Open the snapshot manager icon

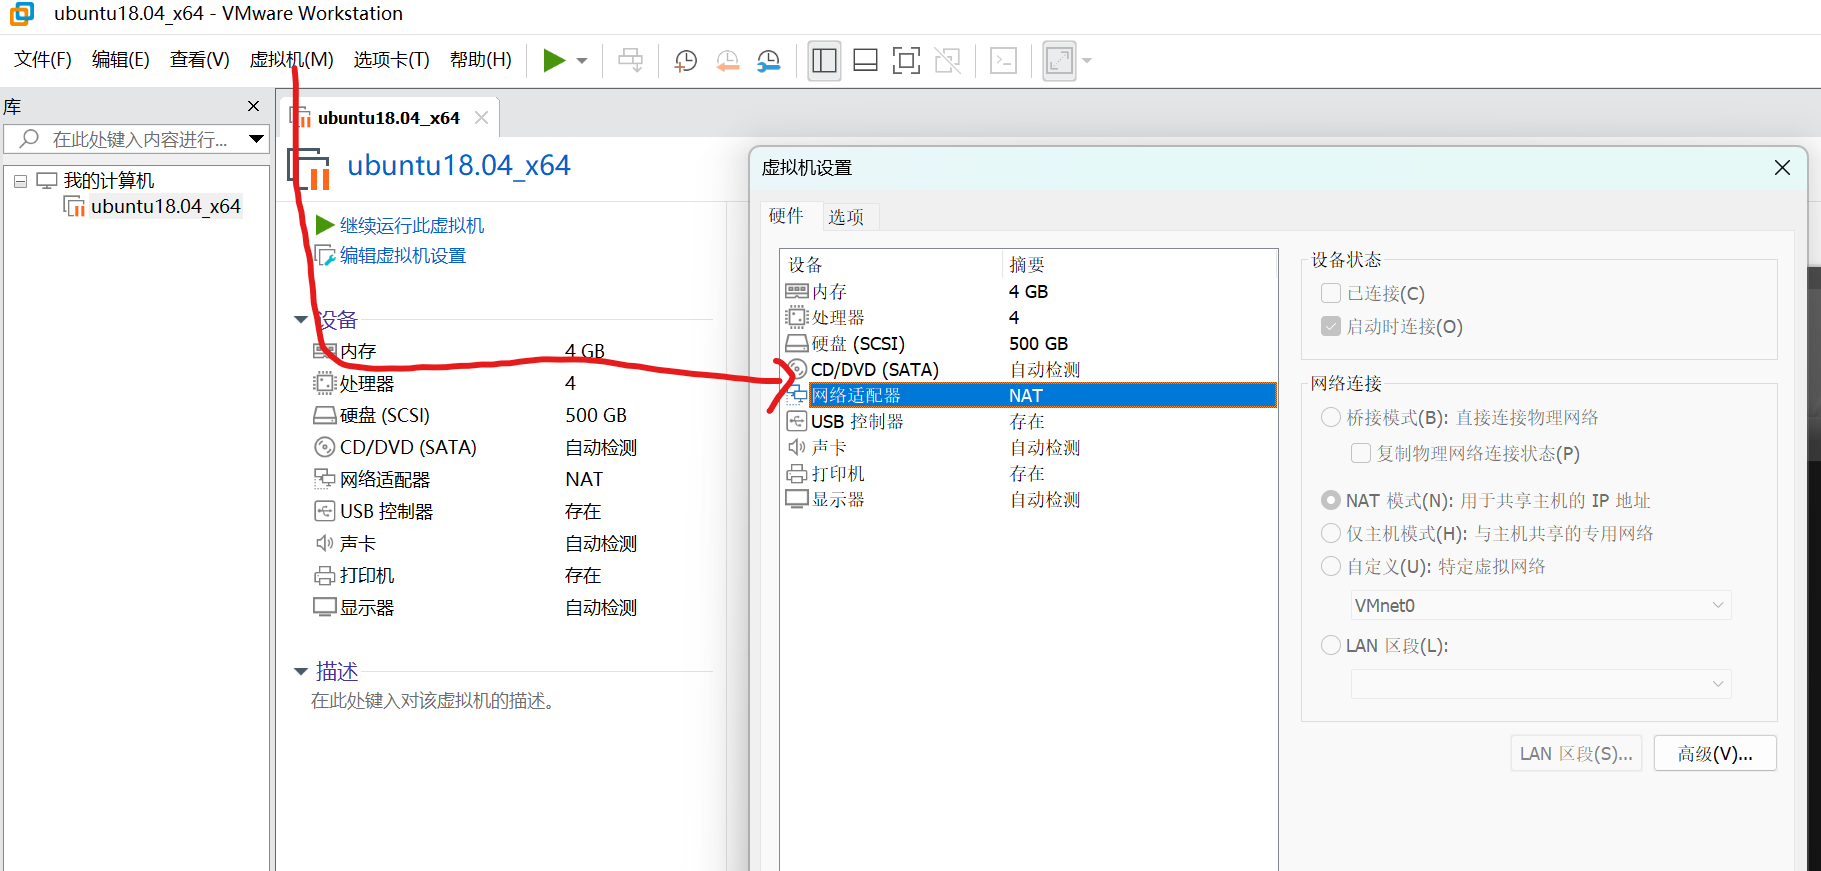pos(768,61)
